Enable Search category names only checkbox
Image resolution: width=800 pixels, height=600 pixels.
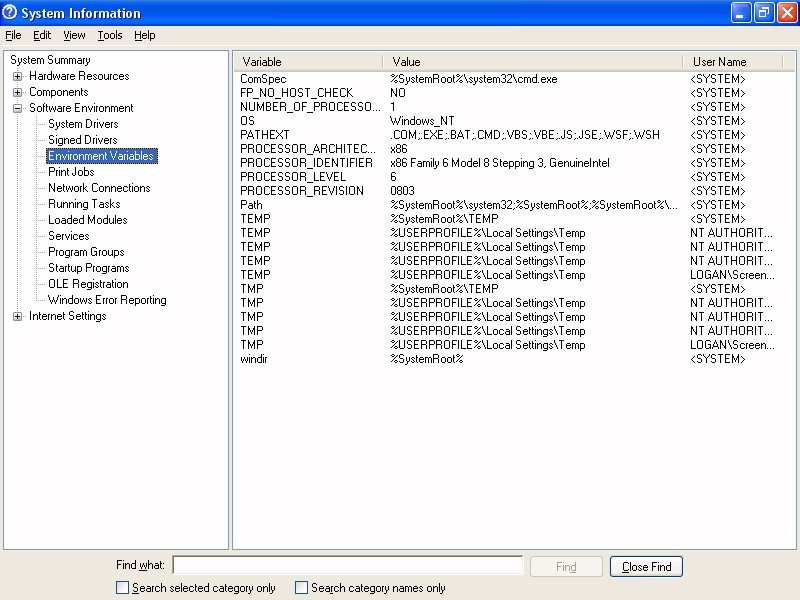click(301, 588)
